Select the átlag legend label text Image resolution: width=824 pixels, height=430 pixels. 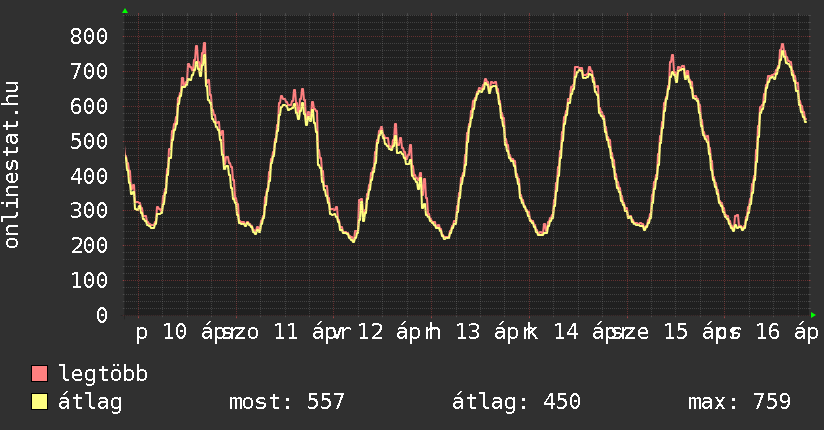click(91, 403)
